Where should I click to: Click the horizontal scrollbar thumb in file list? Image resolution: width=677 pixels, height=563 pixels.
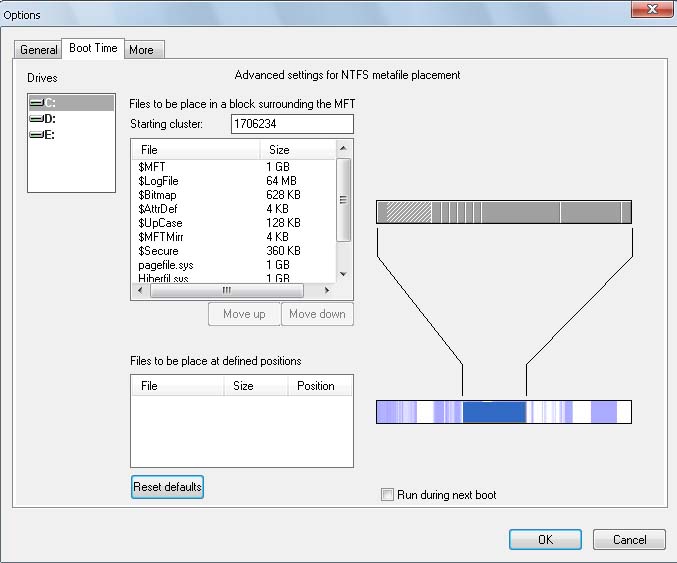[227, 290]
